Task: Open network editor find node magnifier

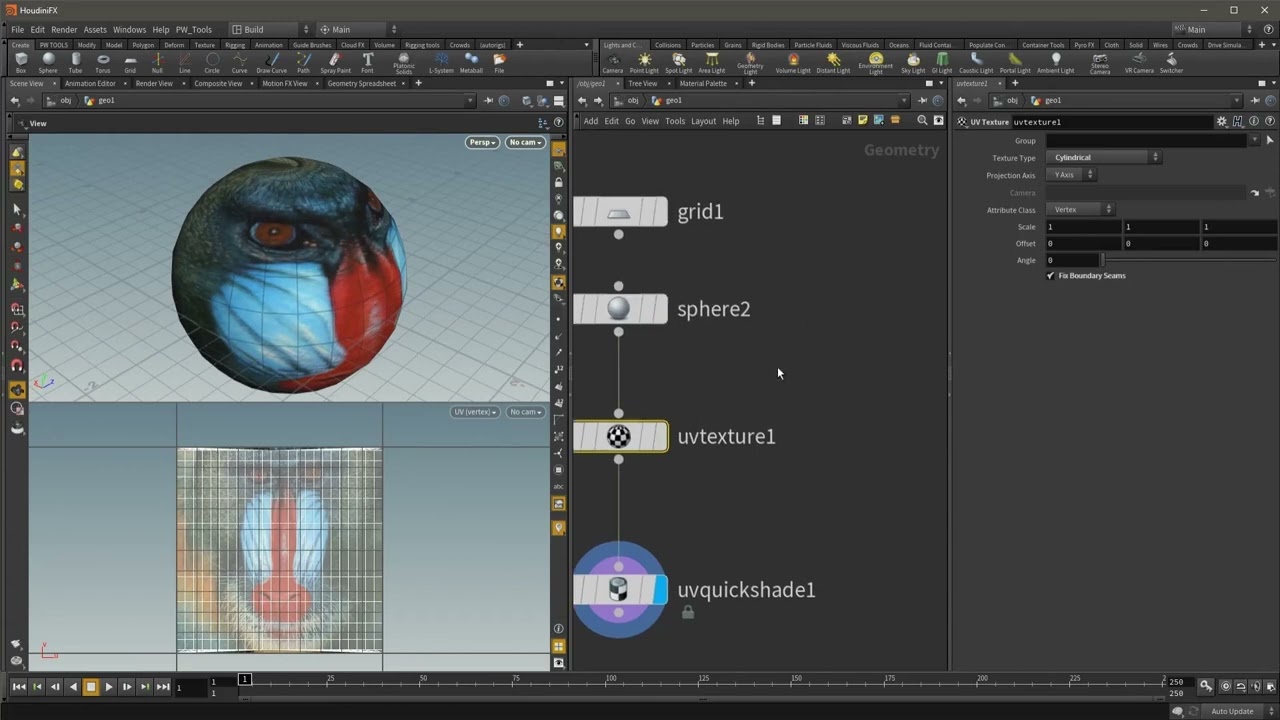Action: point(922,121)
